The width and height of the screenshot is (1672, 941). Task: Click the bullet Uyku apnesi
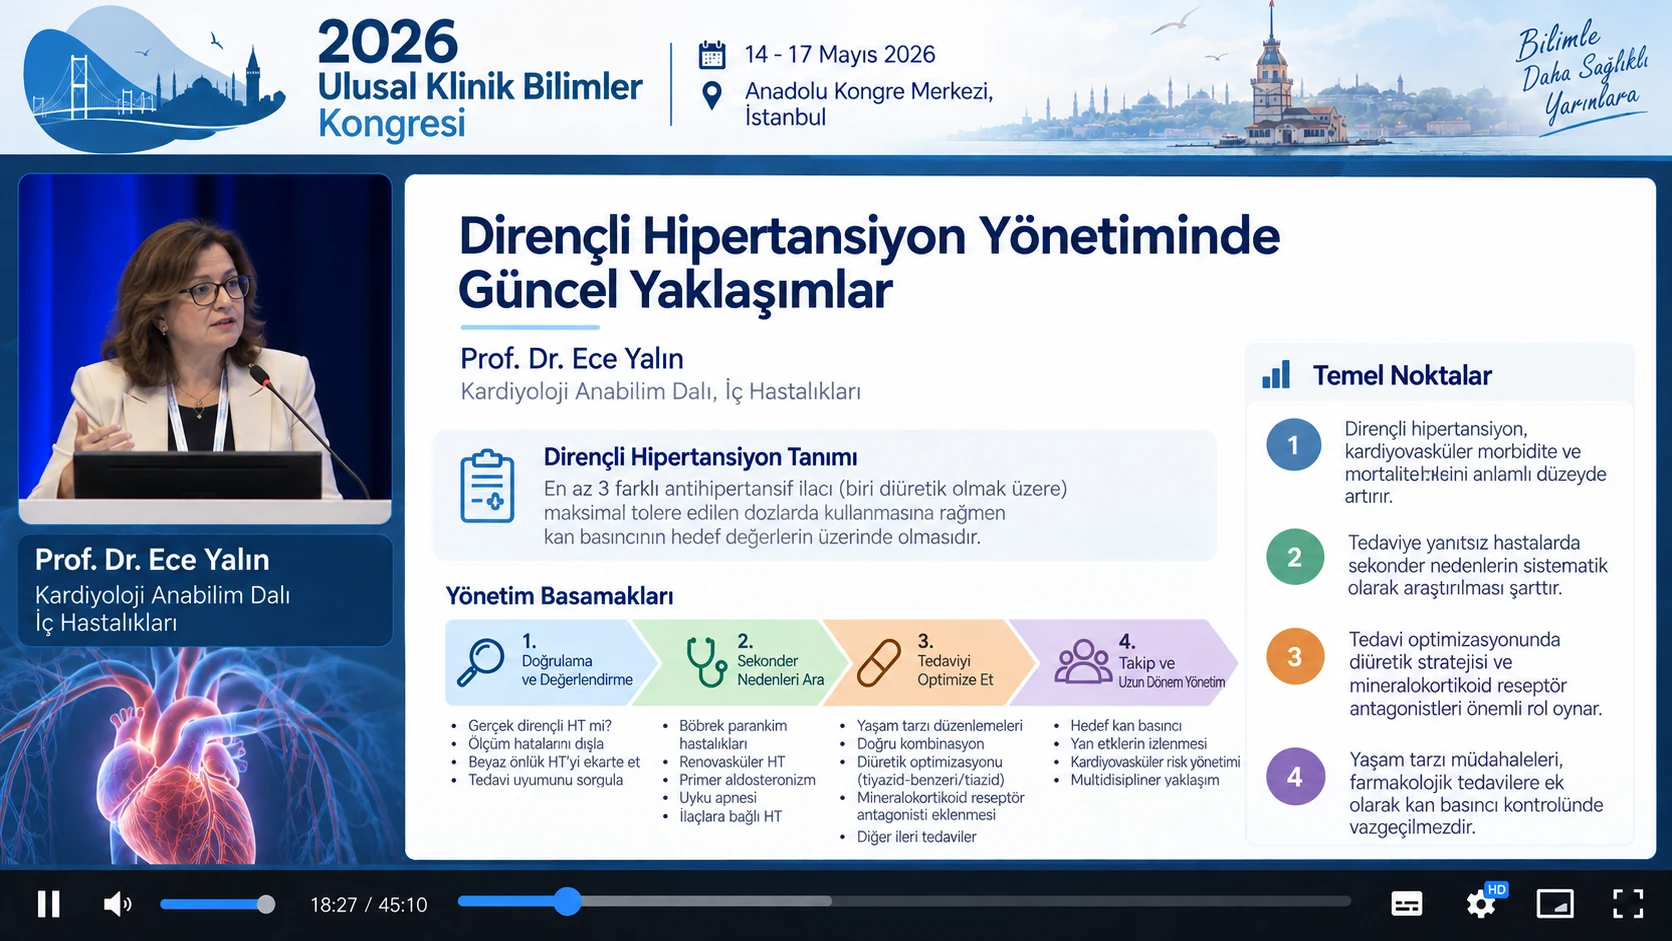click(x=717, y=798)
